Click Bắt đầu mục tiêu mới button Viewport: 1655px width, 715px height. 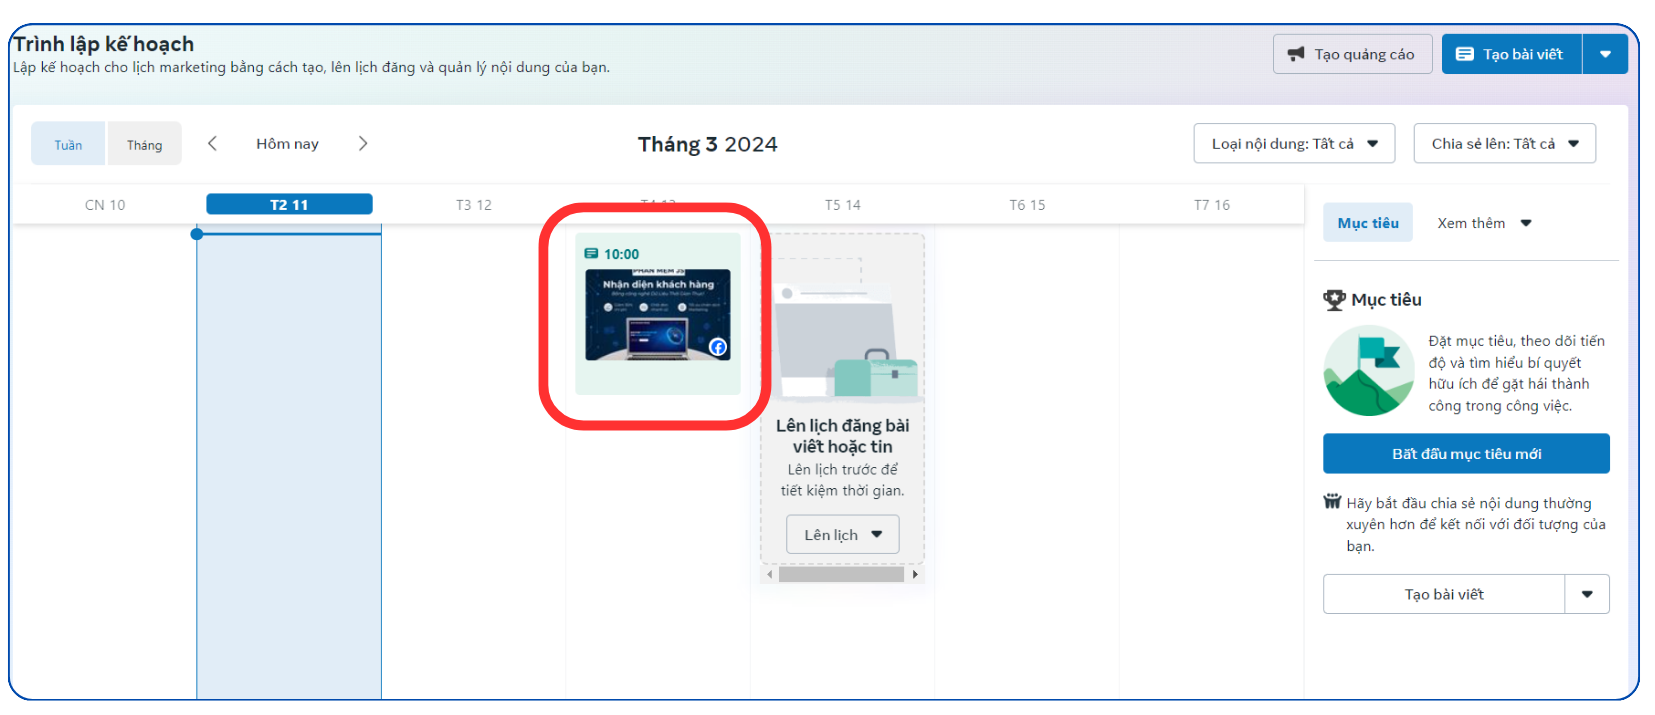tap(1466, 454)
